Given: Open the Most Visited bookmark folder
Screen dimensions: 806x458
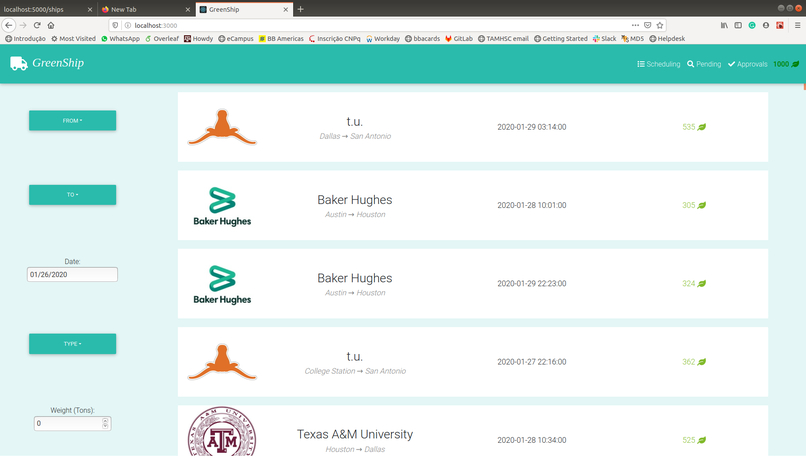Looking at the screenshot, I should click(x=73, y=39).
